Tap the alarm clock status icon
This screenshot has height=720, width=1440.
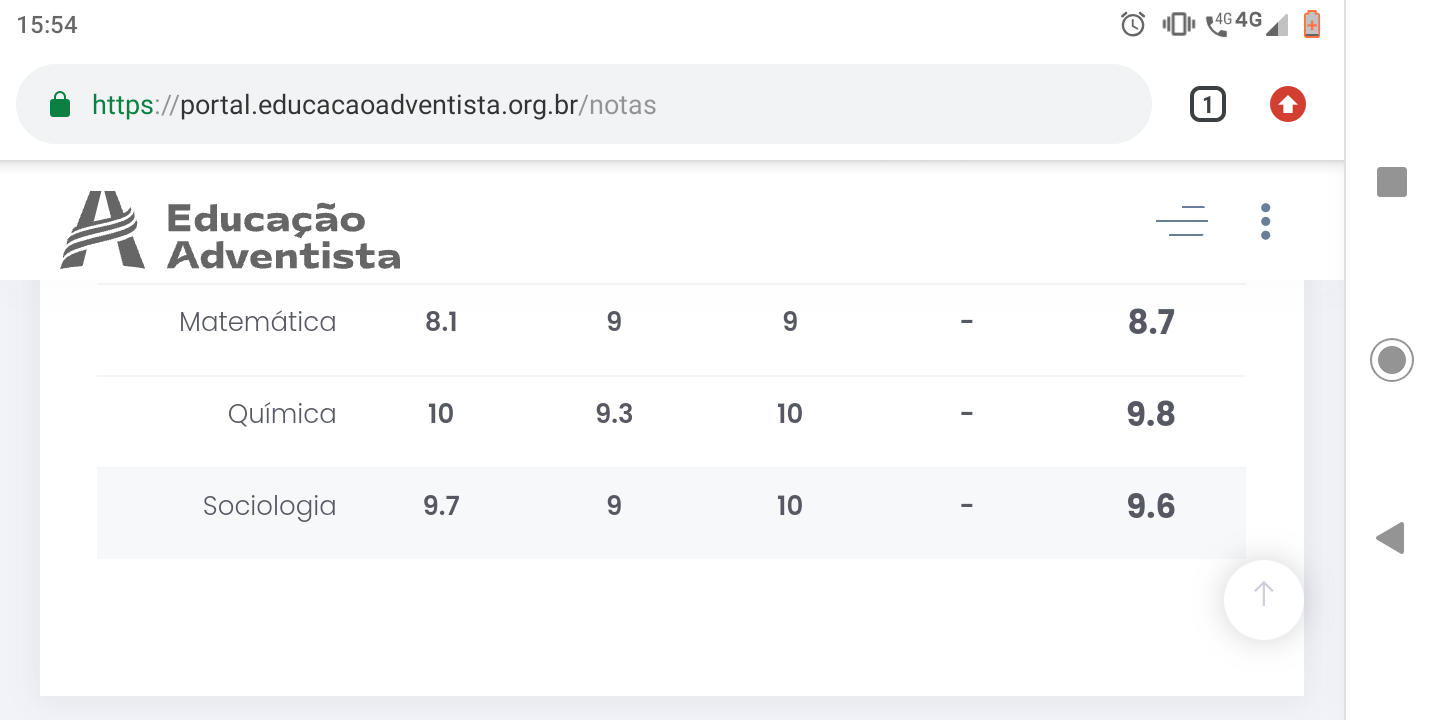(x=1133, y=24)
